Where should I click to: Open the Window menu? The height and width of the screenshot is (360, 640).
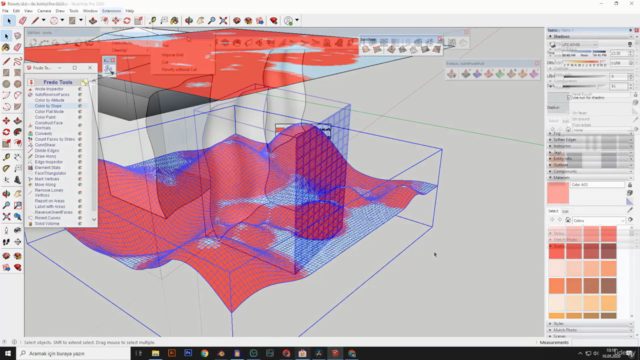(90, 11)
